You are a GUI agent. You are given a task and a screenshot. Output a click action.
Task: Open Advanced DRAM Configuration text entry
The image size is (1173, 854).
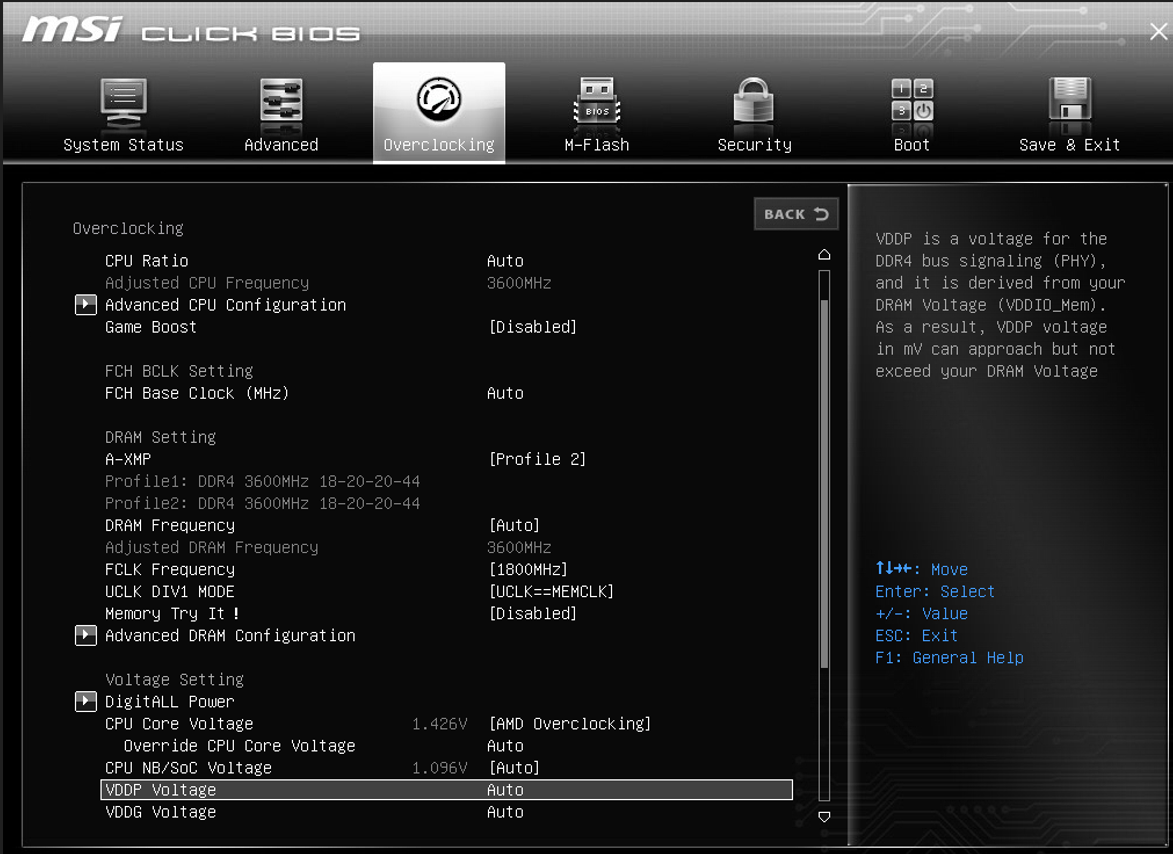pyautogui.click(x=230, y=636)
